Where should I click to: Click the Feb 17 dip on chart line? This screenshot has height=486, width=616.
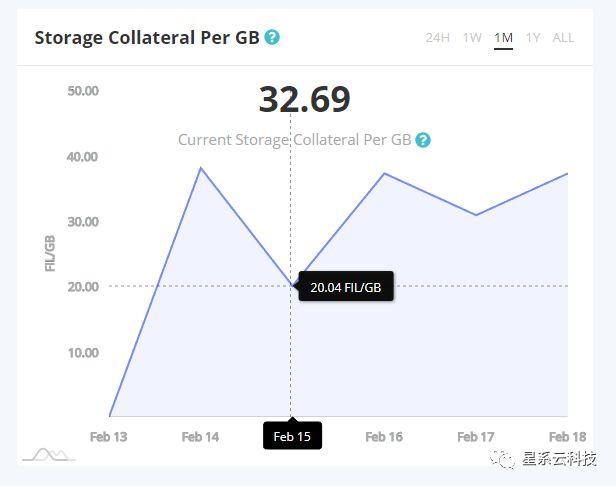(476, 215)
